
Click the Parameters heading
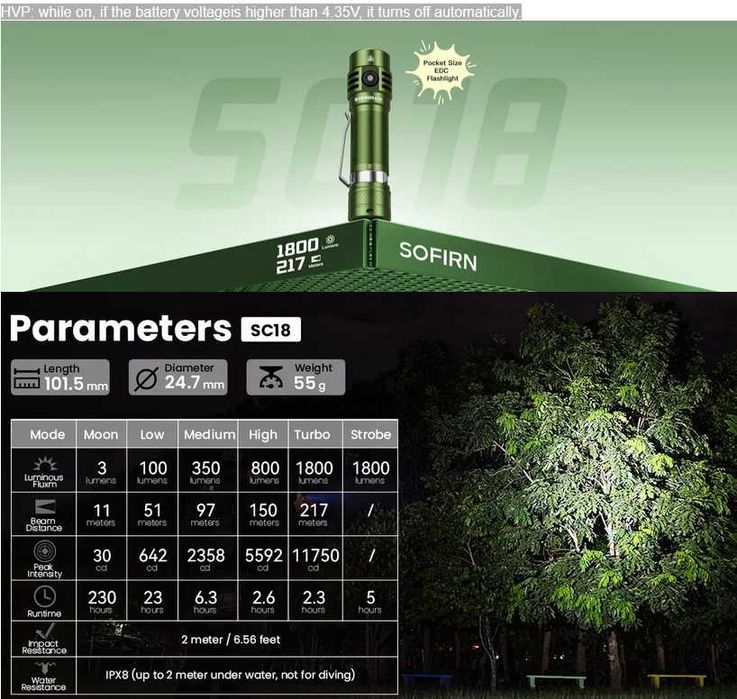click(x=121, y=328)
